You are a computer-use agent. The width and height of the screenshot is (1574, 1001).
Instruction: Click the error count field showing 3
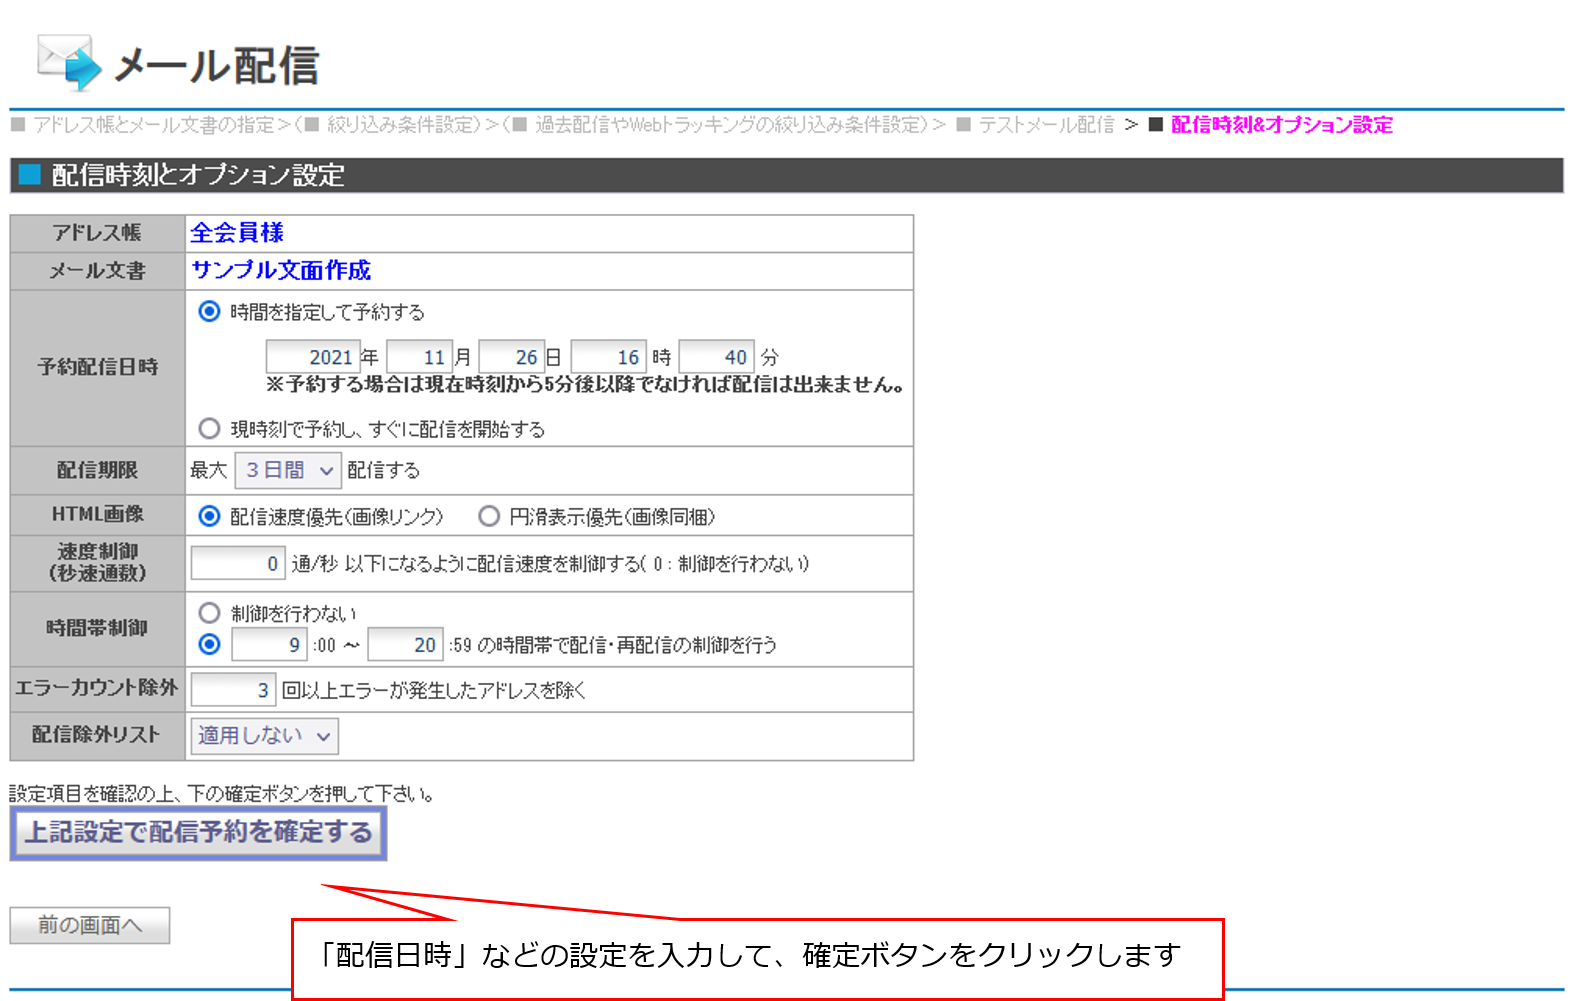(x=233, y=690)
